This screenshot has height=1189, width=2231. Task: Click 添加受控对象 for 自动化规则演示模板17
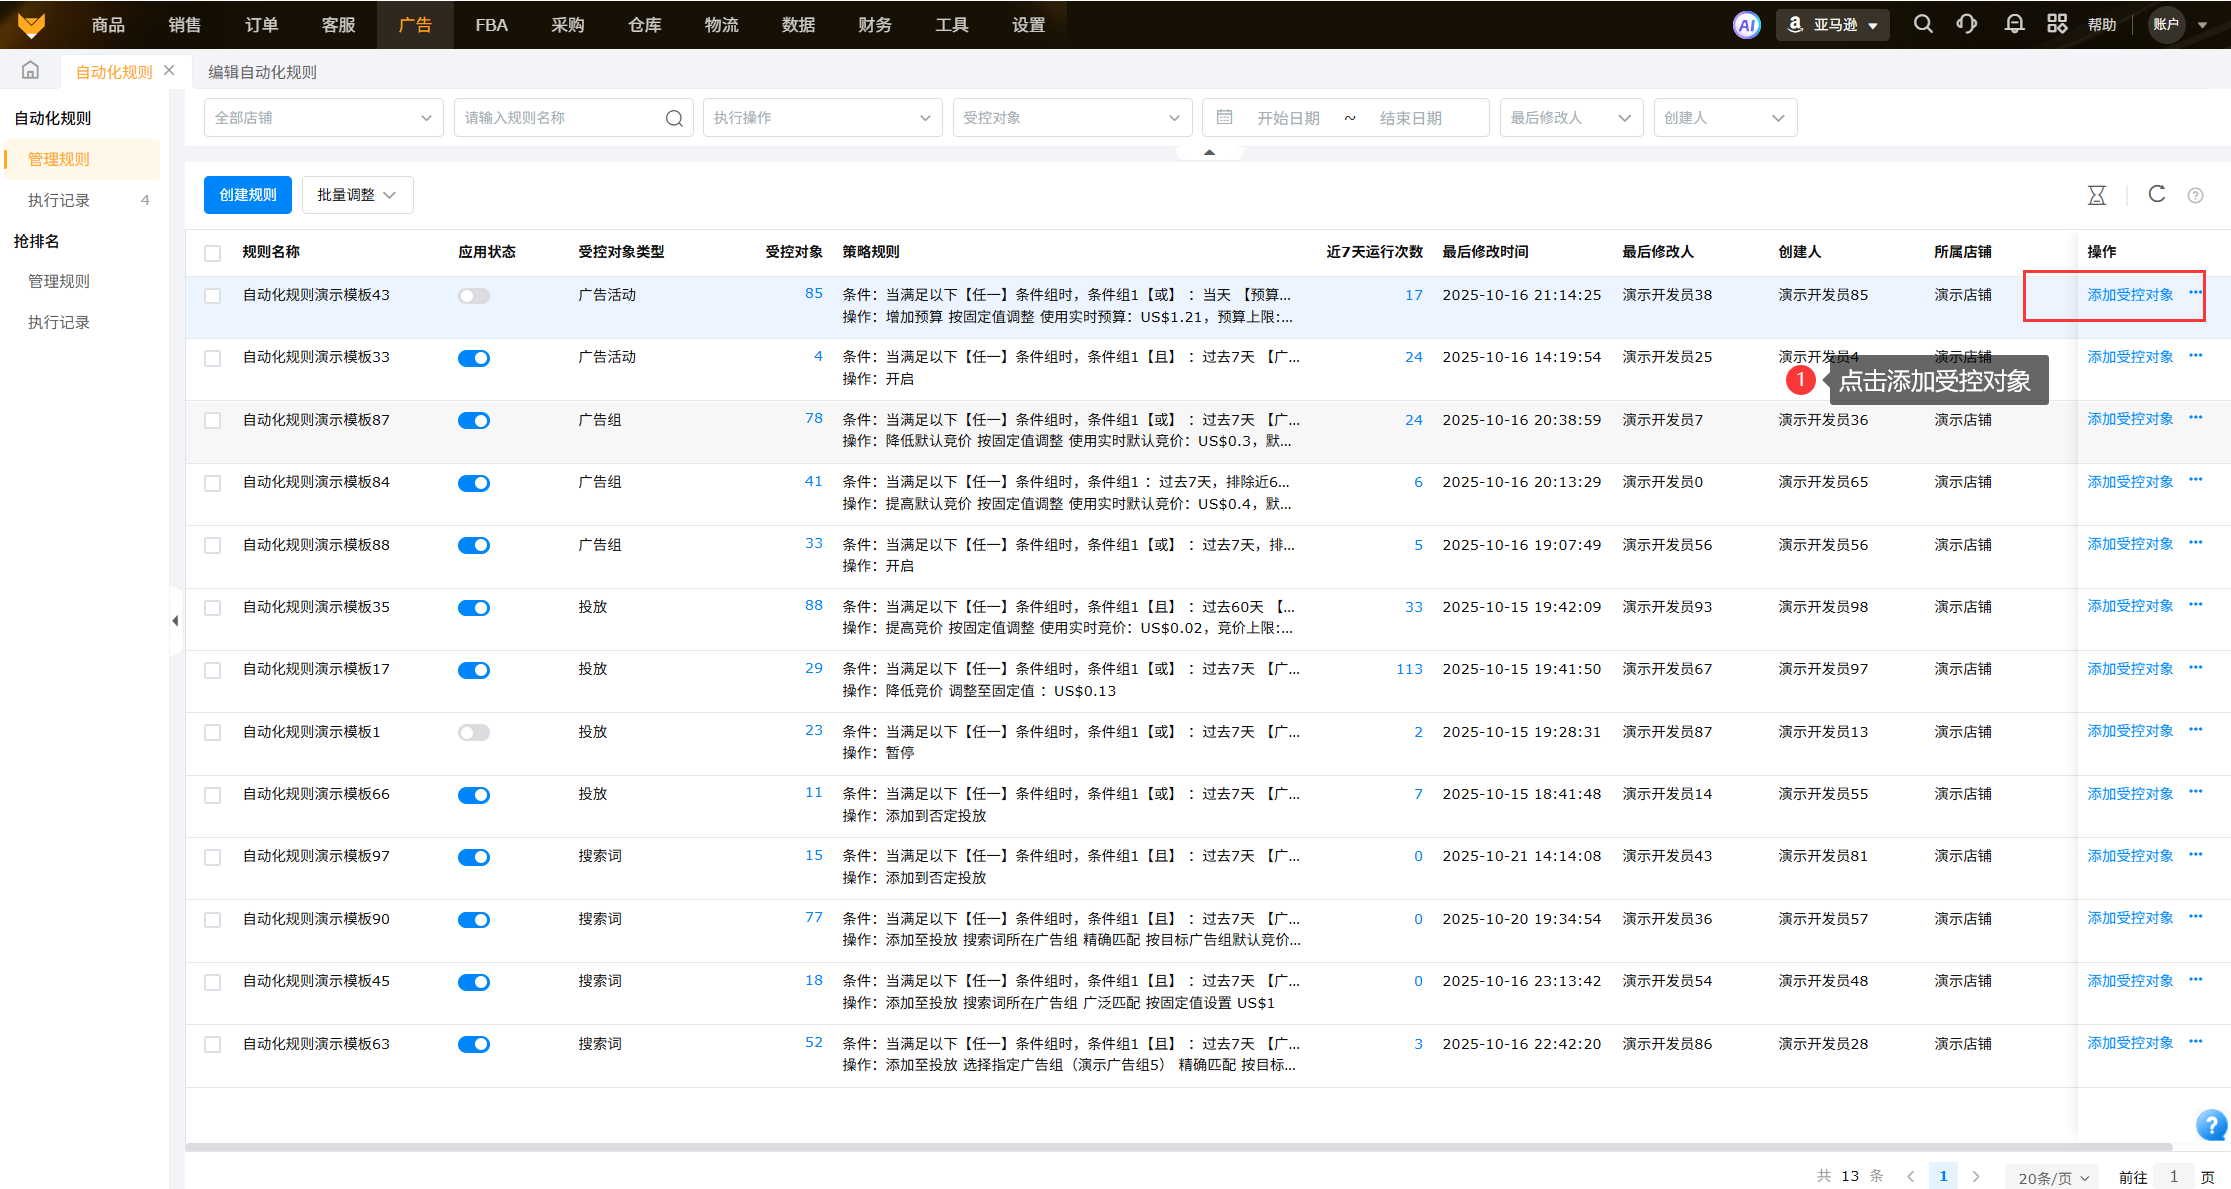2130,669
